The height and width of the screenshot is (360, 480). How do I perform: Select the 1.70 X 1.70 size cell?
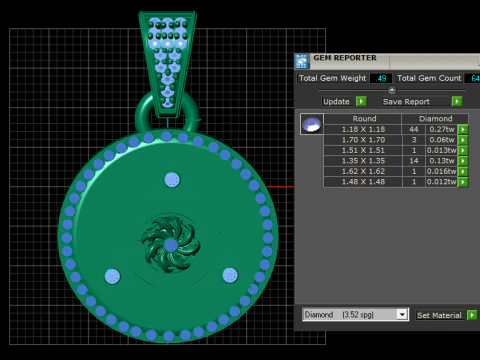pyautogui.click(x=363, y=140)
